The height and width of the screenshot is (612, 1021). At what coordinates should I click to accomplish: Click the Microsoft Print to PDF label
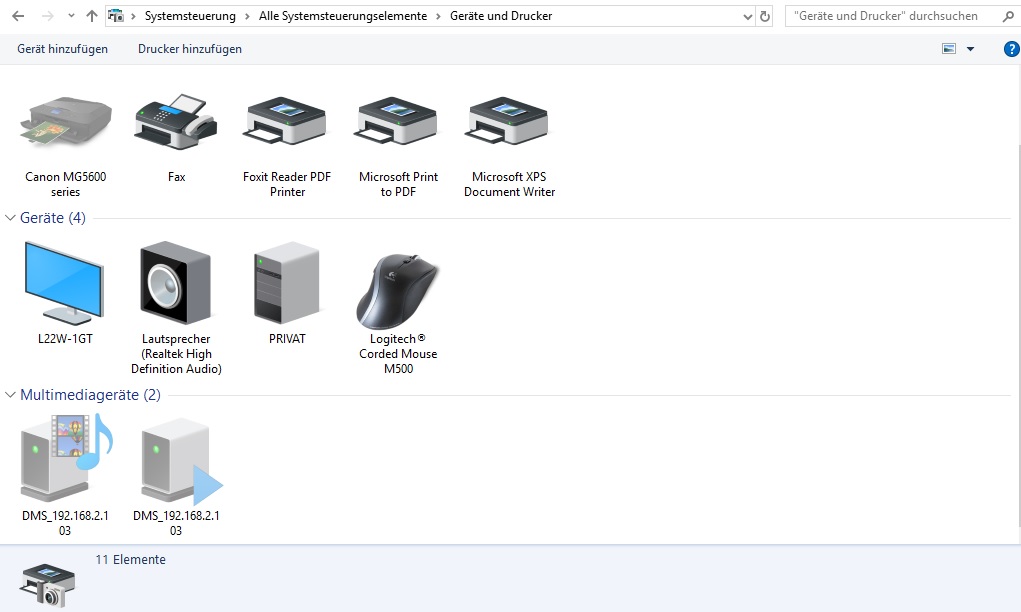pyautogui.click(x=399, y=184)
